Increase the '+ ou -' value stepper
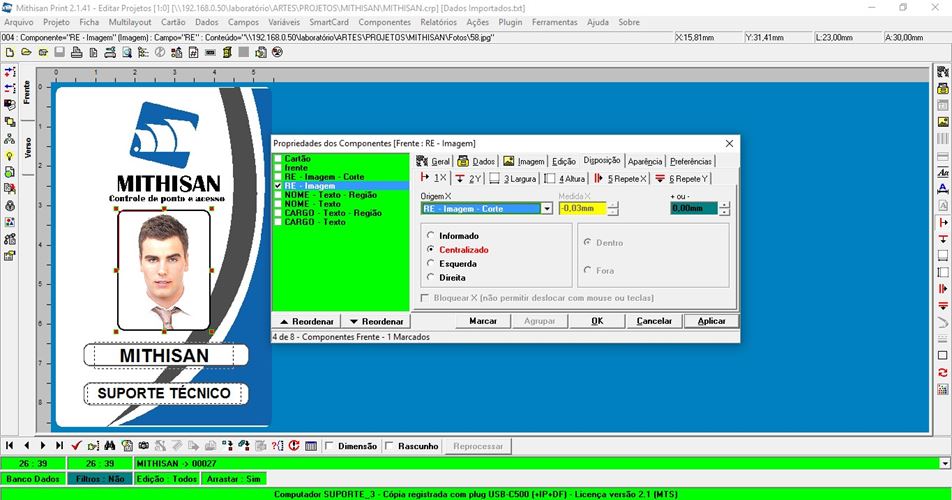The image size is (952, 500). [x=724, y=205]
